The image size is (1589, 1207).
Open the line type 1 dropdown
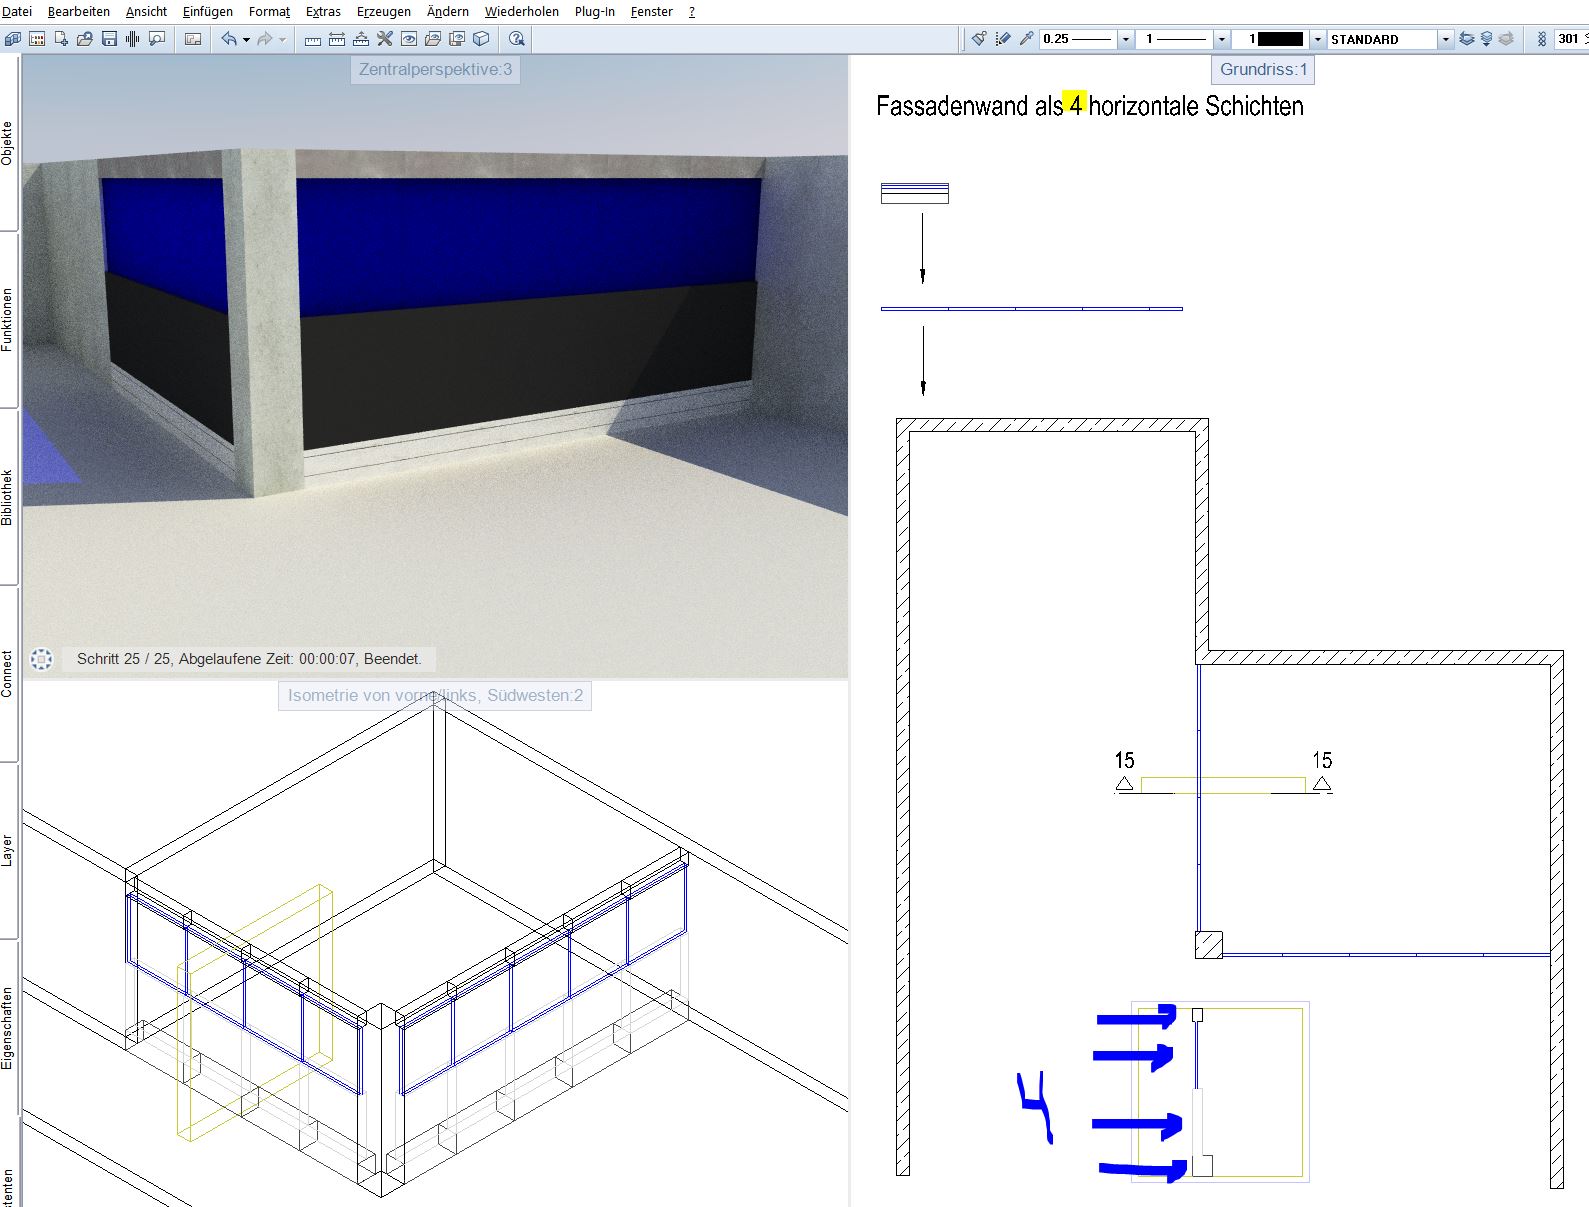1221,39
